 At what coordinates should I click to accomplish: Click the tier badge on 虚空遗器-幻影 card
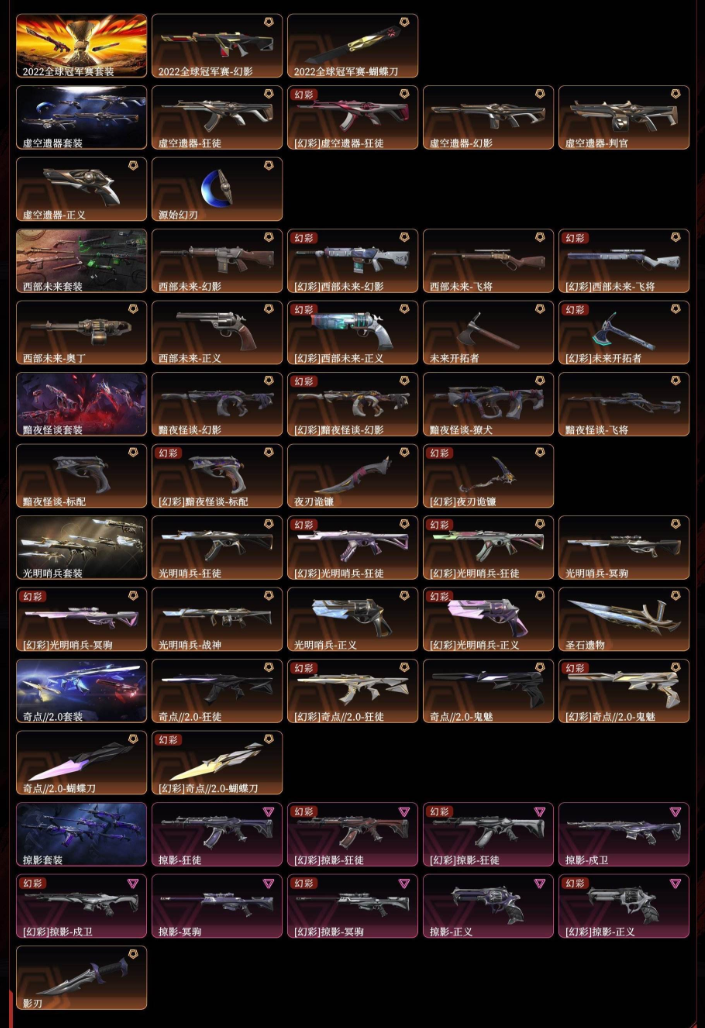pos(540,94)
